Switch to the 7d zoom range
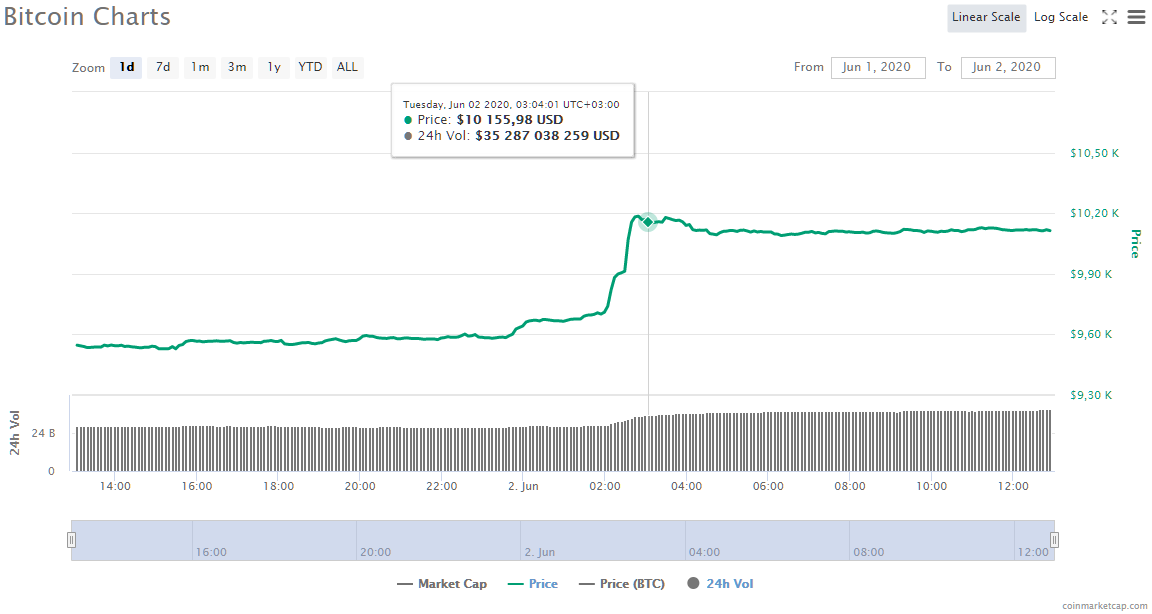This screenshot has width=1152, height=614. (162, 67)
